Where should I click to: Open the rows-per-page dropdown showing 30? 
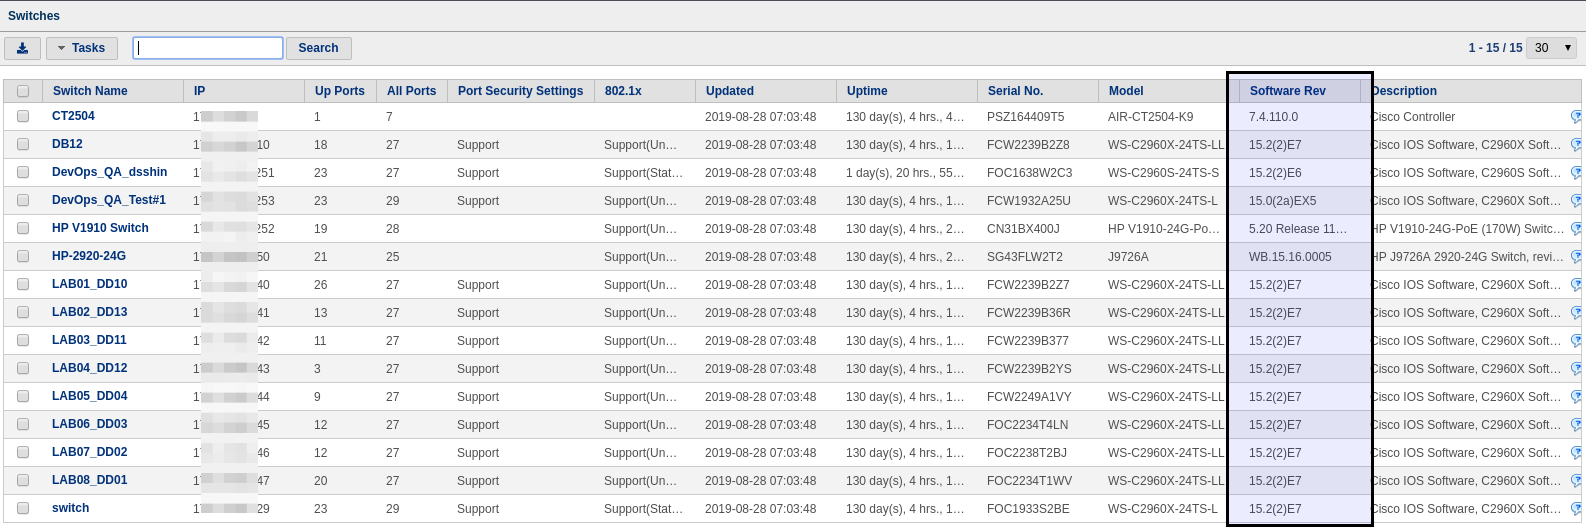1552,48
